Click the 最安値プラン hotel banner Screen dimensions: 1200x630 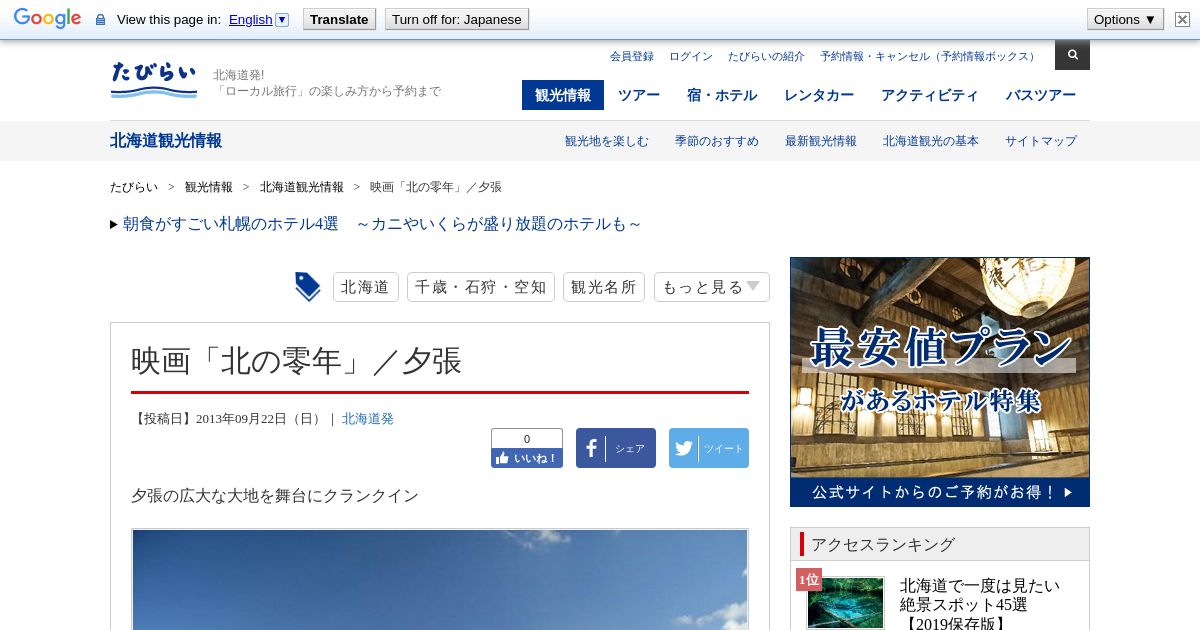pyautogui.click(x=940, y=382)
